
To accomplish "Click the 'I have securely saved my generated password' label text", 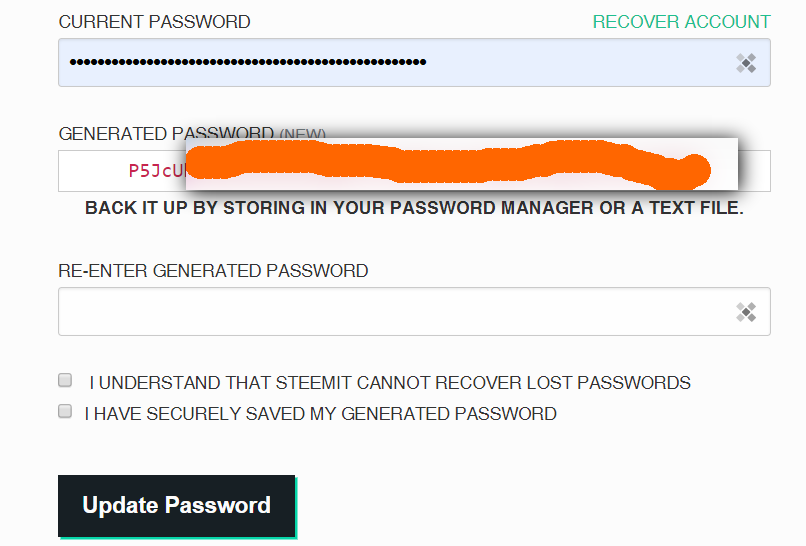I will tap(321, 414).
